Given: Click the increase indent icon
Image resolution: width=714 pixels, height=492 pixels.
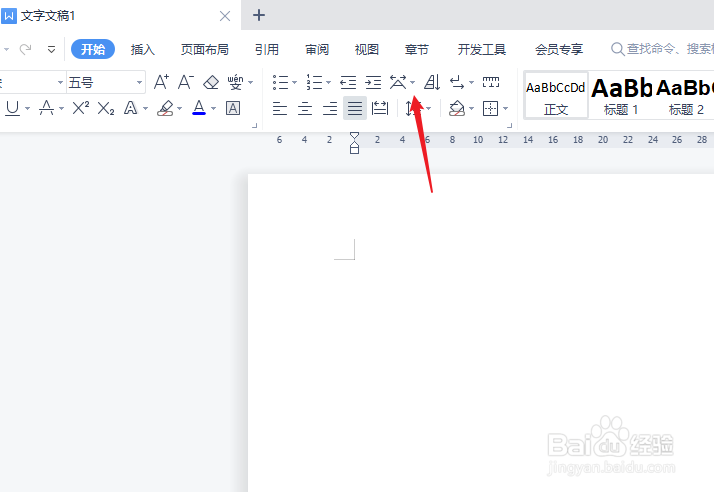Looking at the screenshot, I should [x=373, y=82].
